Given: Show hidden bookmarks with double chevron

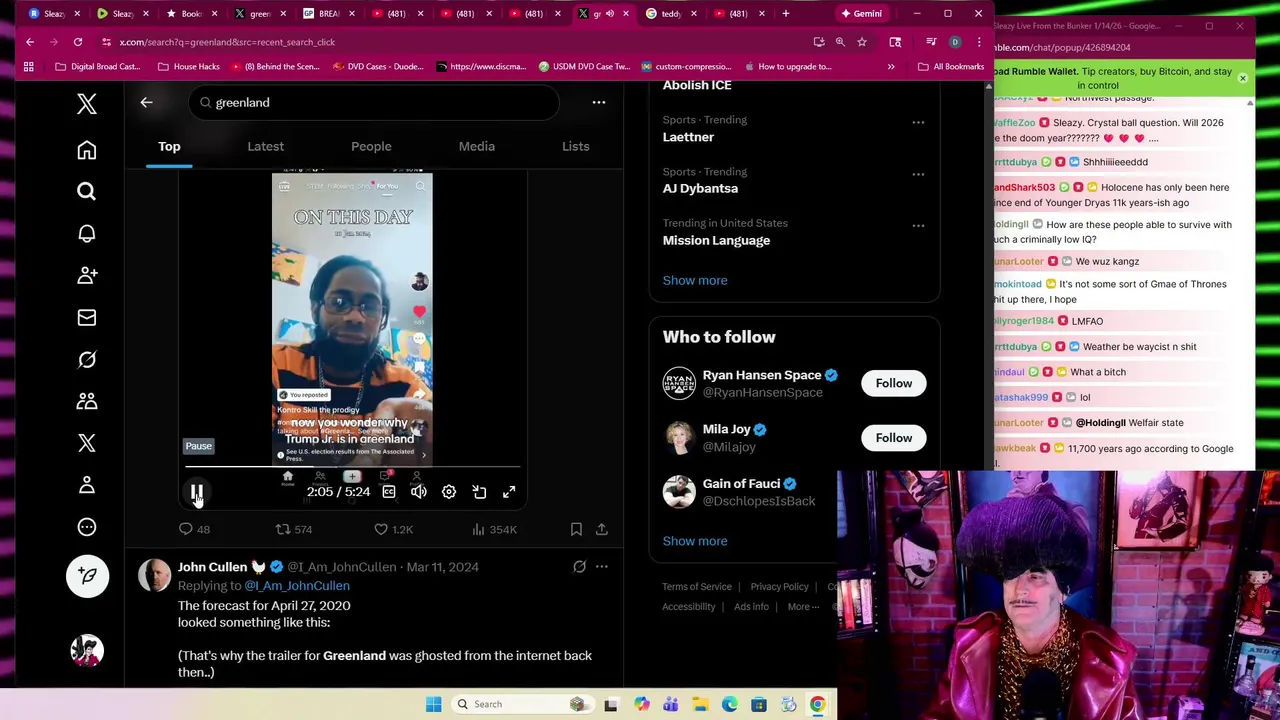Looking at the screenshot, I should (891, 66).
